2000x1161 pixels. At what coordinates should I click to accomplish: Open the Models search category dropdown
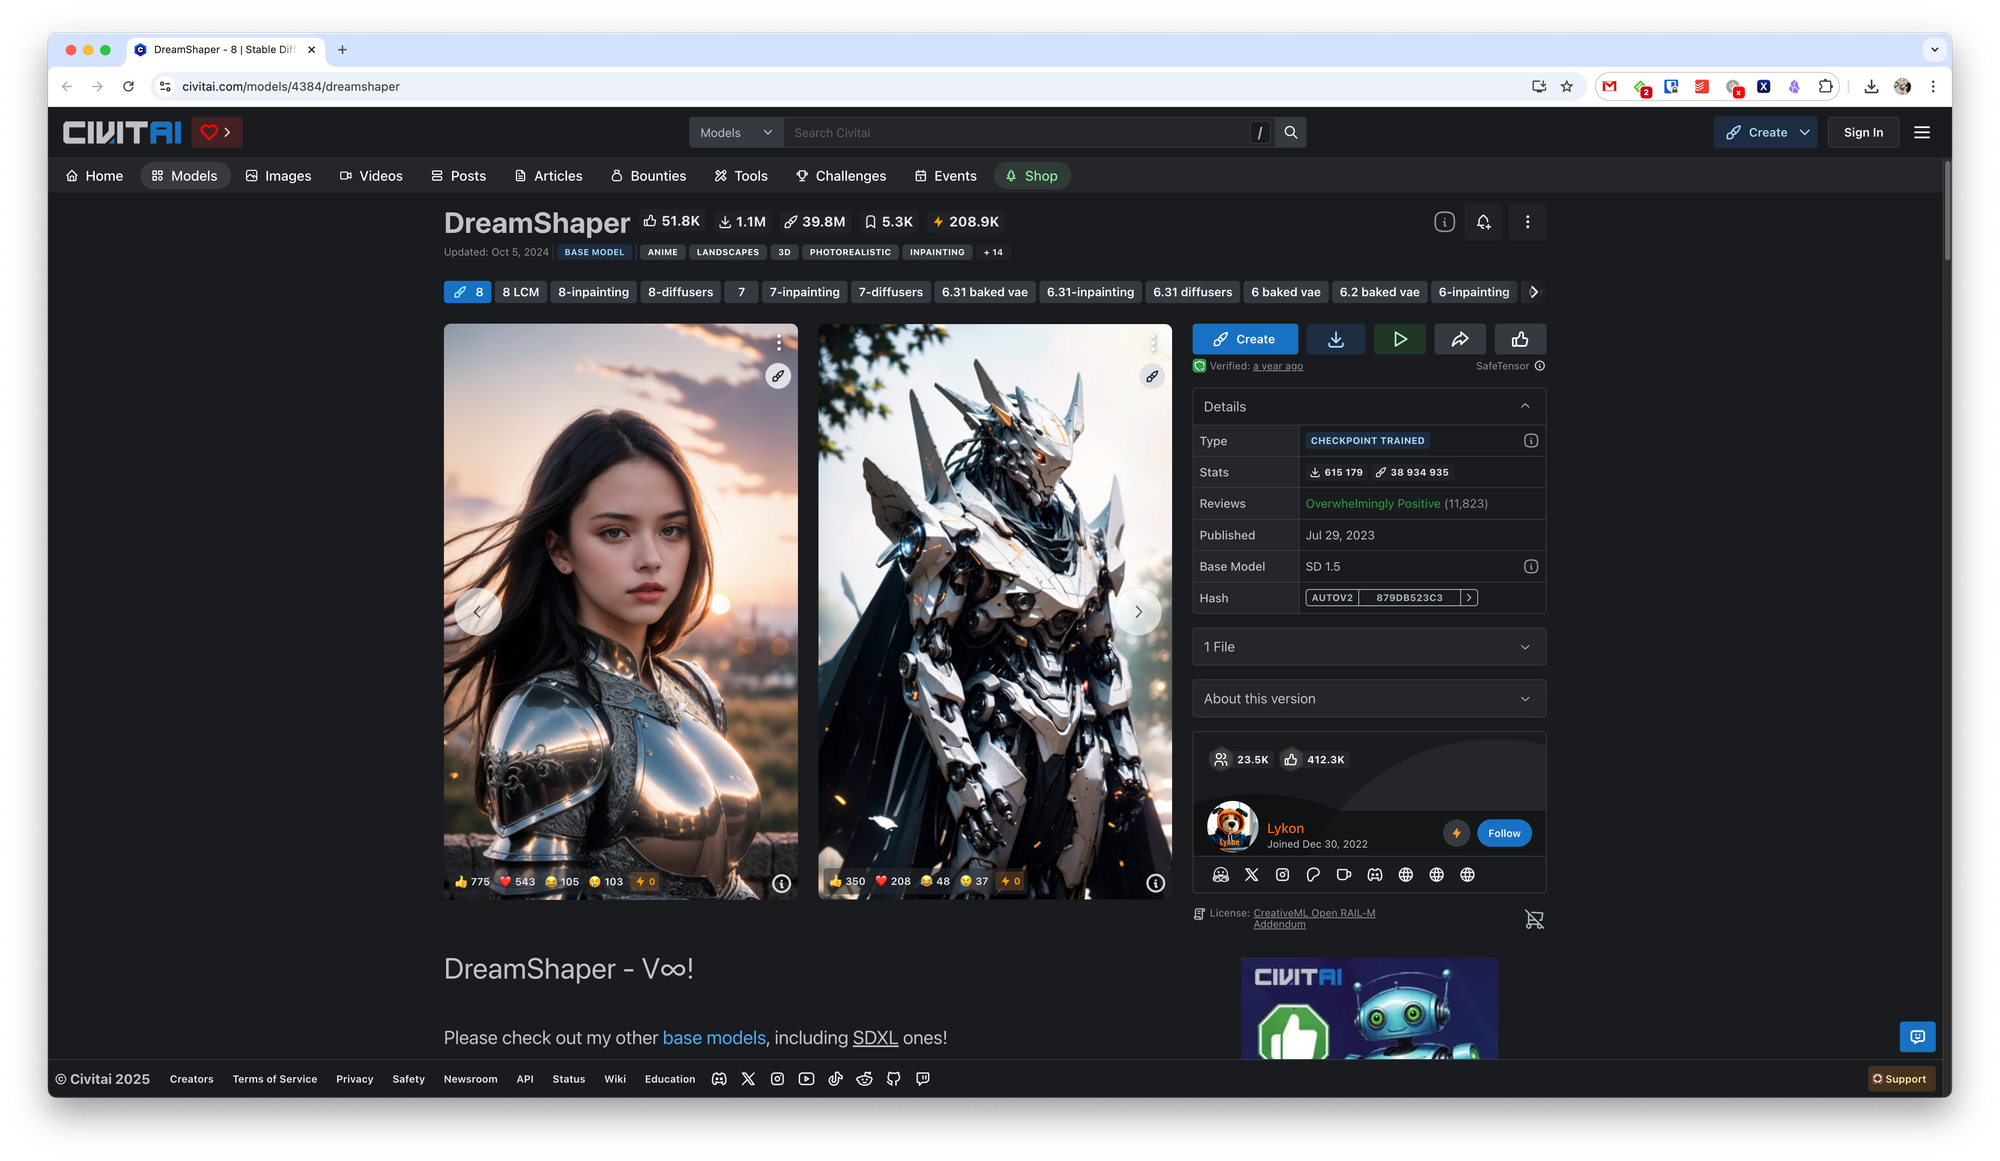tap(736, 132)
